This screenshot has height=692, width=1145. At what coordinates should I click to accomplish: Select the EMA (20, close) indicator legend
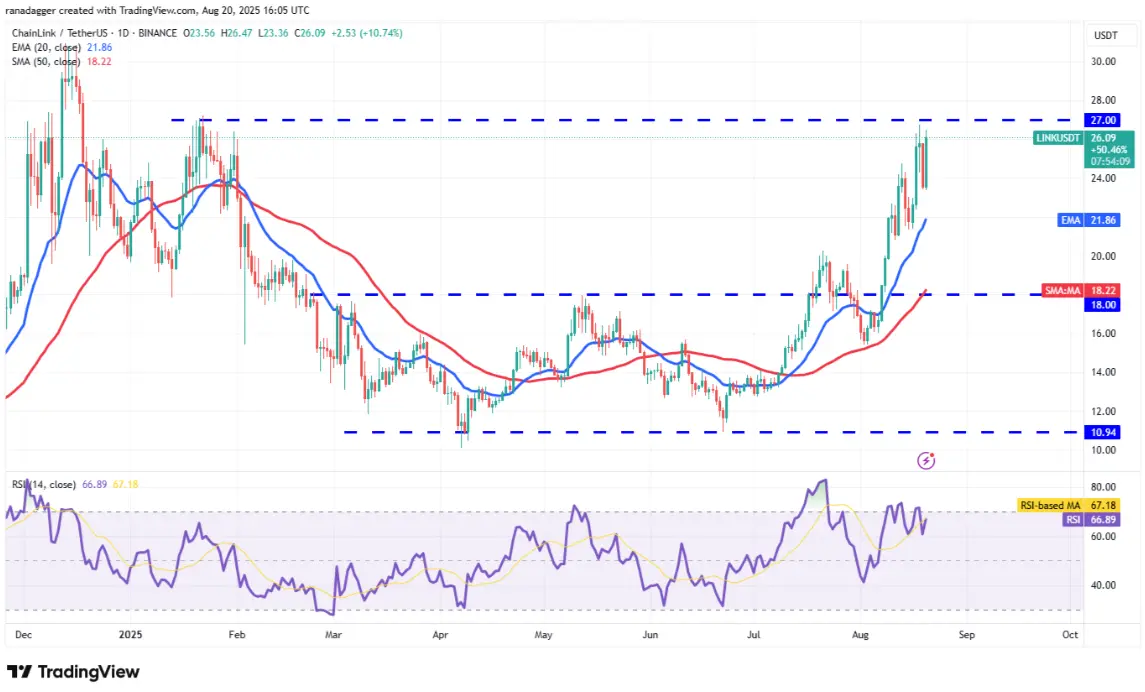pos(62,47)
